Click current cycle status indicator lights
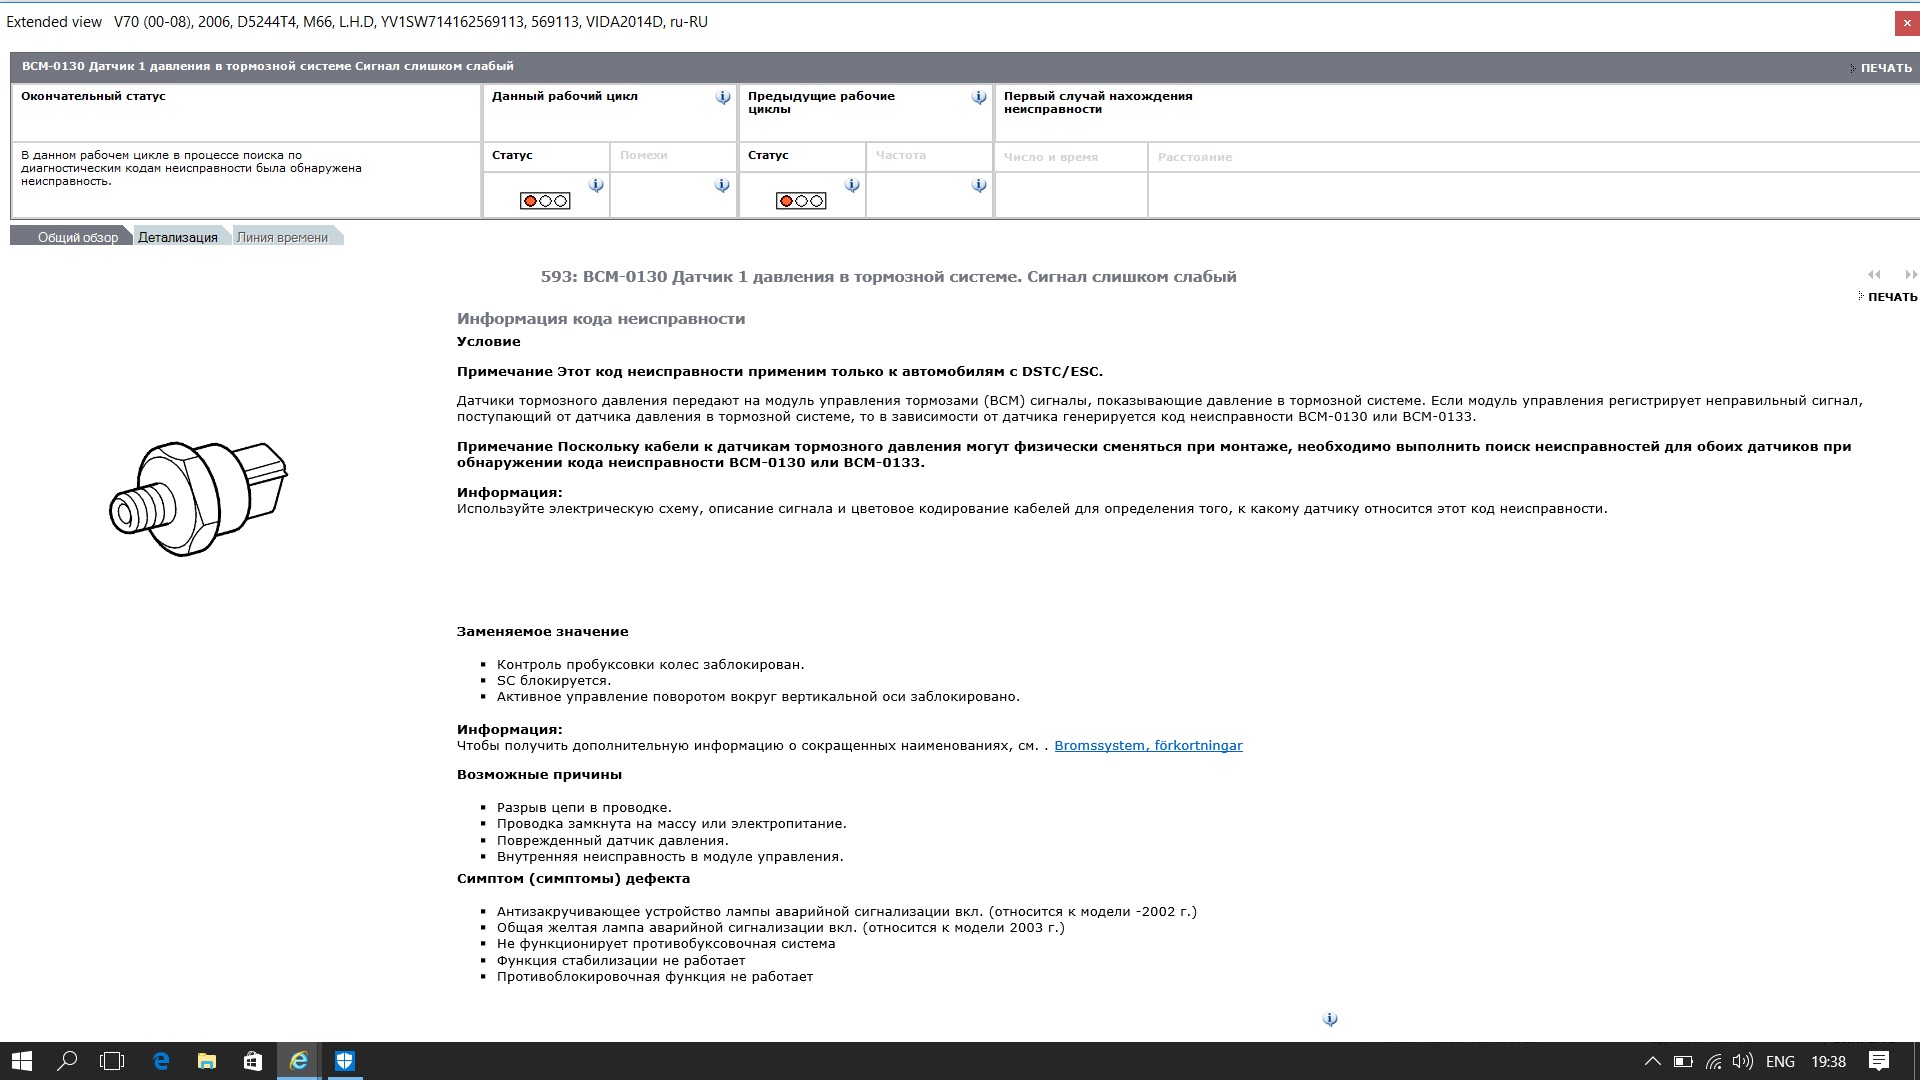This screenshot has width=1920, height=1080. click(545, 201)
